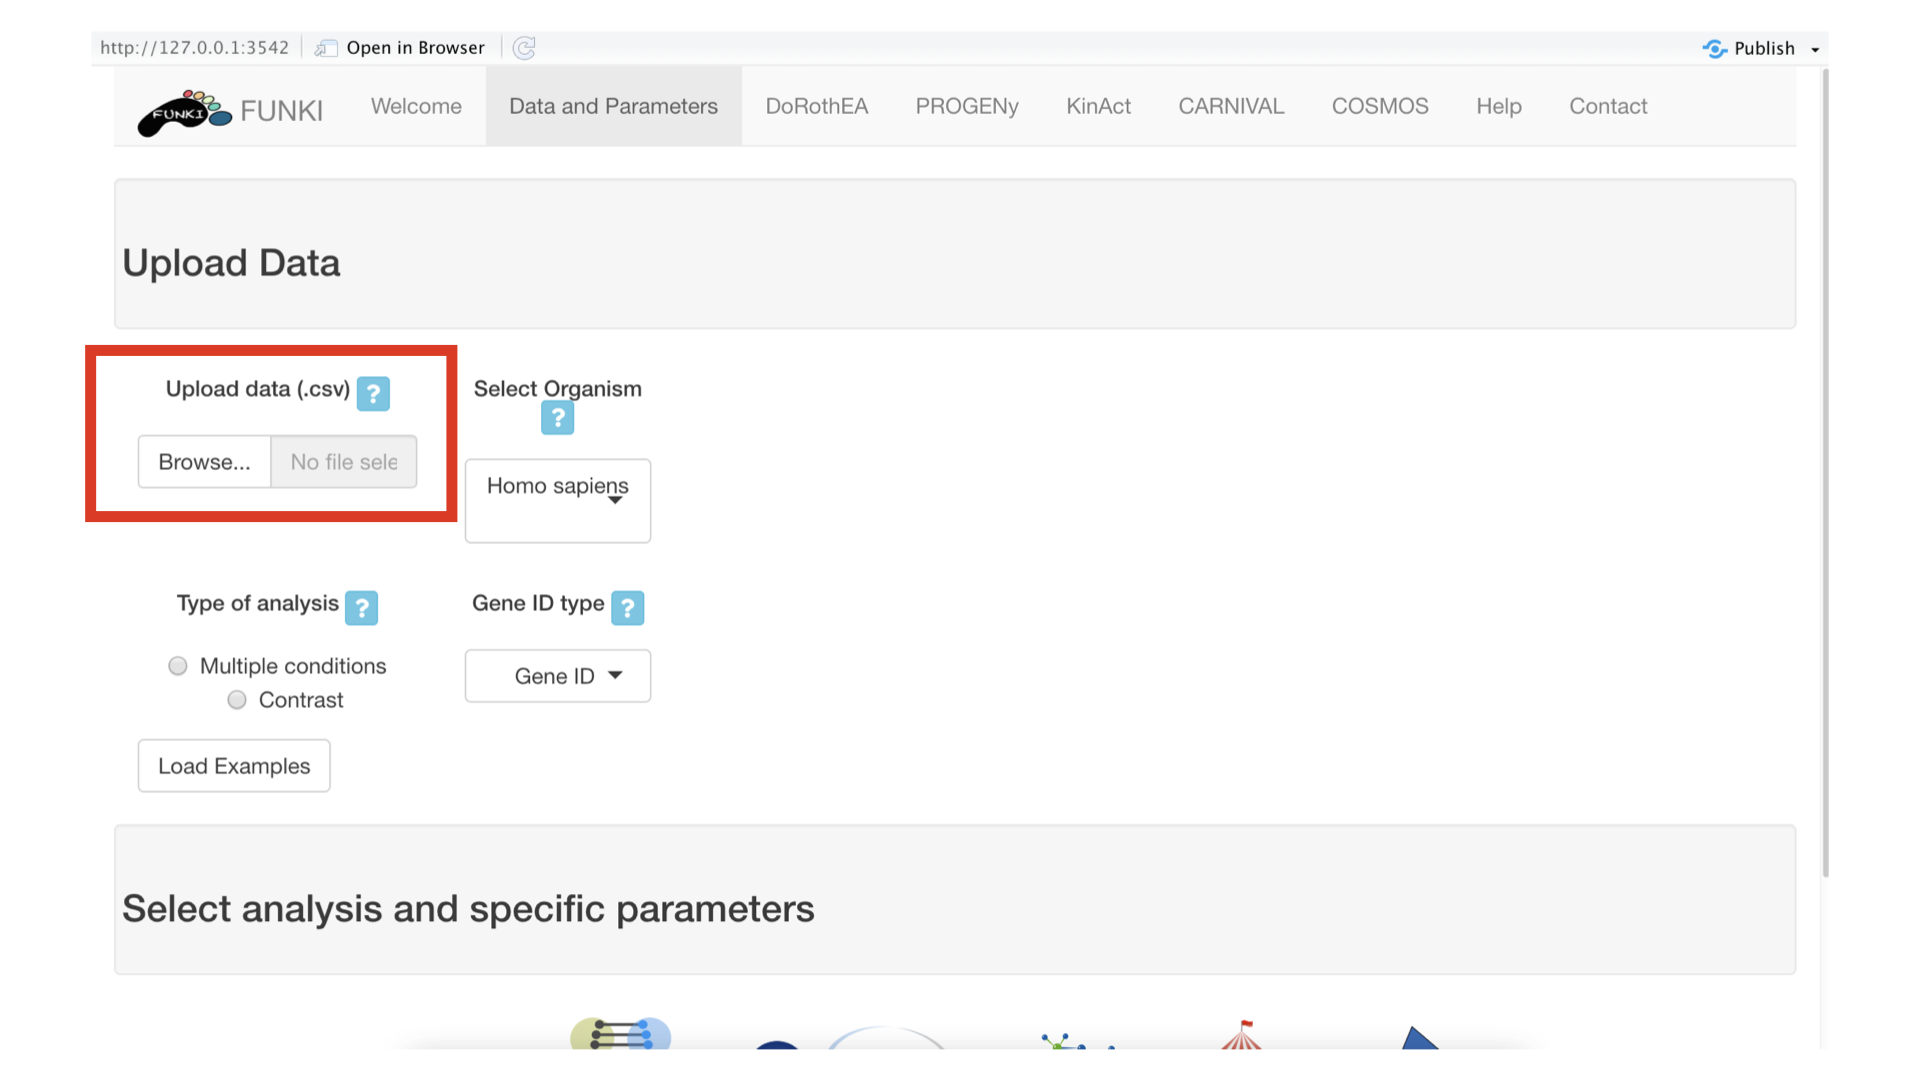The image size is (1920, 1080).
Task: Click Select analysis and specific parameters heading
Action: [468, 909]
